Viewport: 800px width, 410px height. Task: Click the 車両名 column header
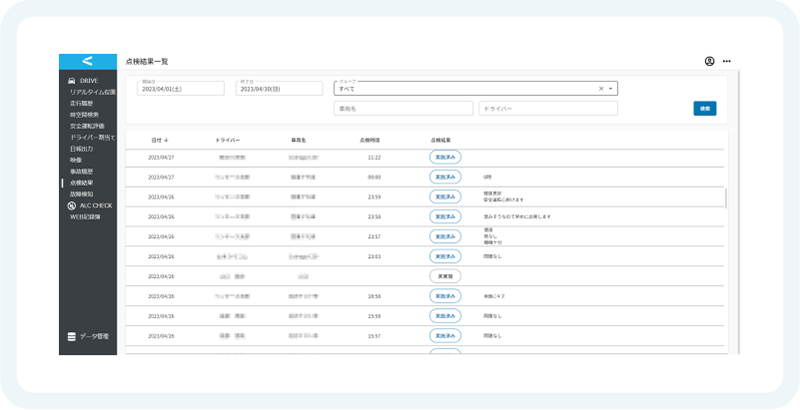(x=298, y=140)
